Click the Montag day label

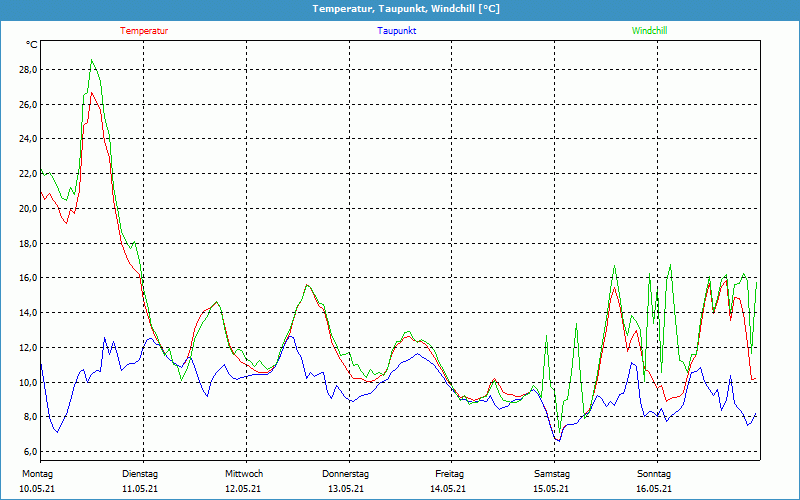coord(37,474)
